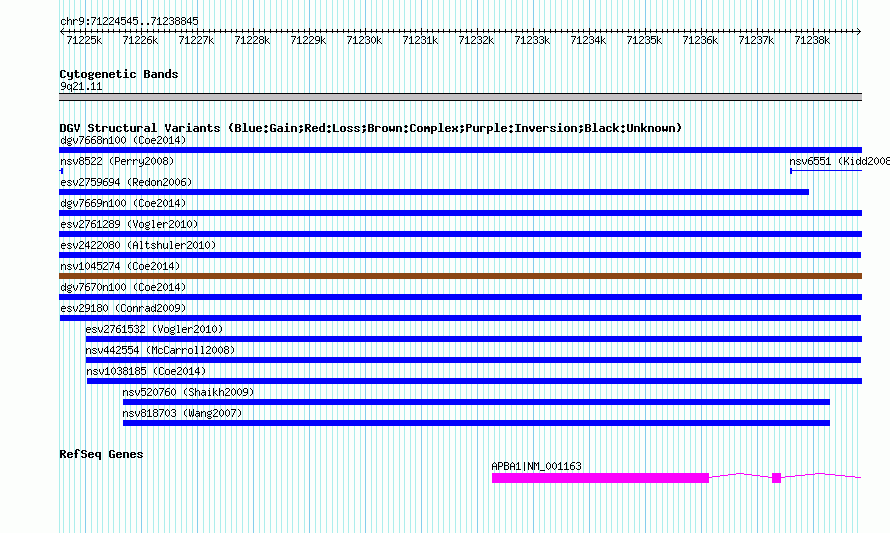The height and width of the screenshot is (533, 890).
Task: Select the nsv520760 (Shaikh2009) variant bar
Action: click(x=476, y=402)
